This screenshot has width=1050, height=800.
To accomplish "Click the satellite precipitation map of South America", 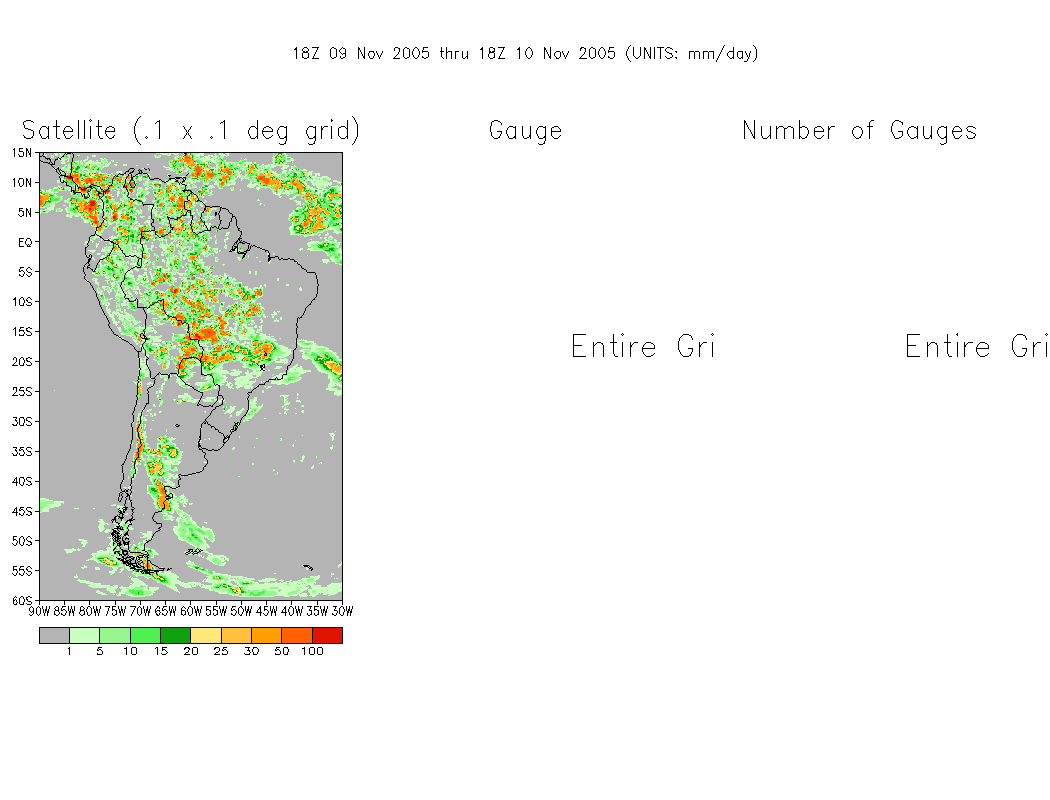I will (x=191, y=376).
